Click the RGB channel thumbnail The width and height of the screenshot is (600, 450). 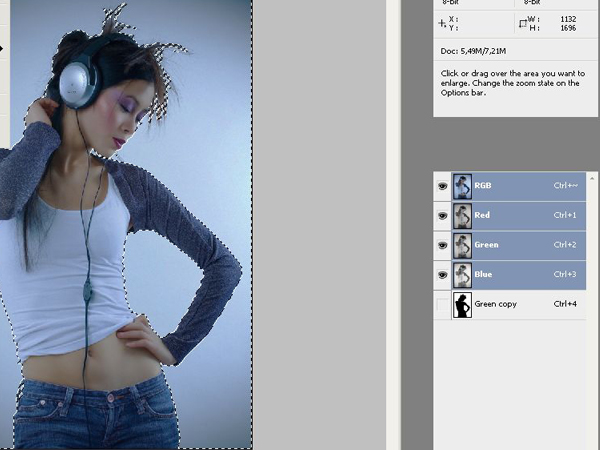coord(462,186)
